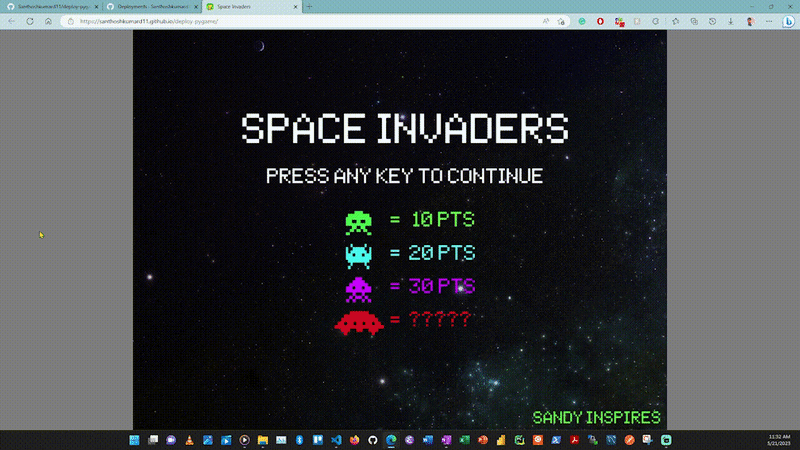Open Trello from the taskbar

pos(318,440)
